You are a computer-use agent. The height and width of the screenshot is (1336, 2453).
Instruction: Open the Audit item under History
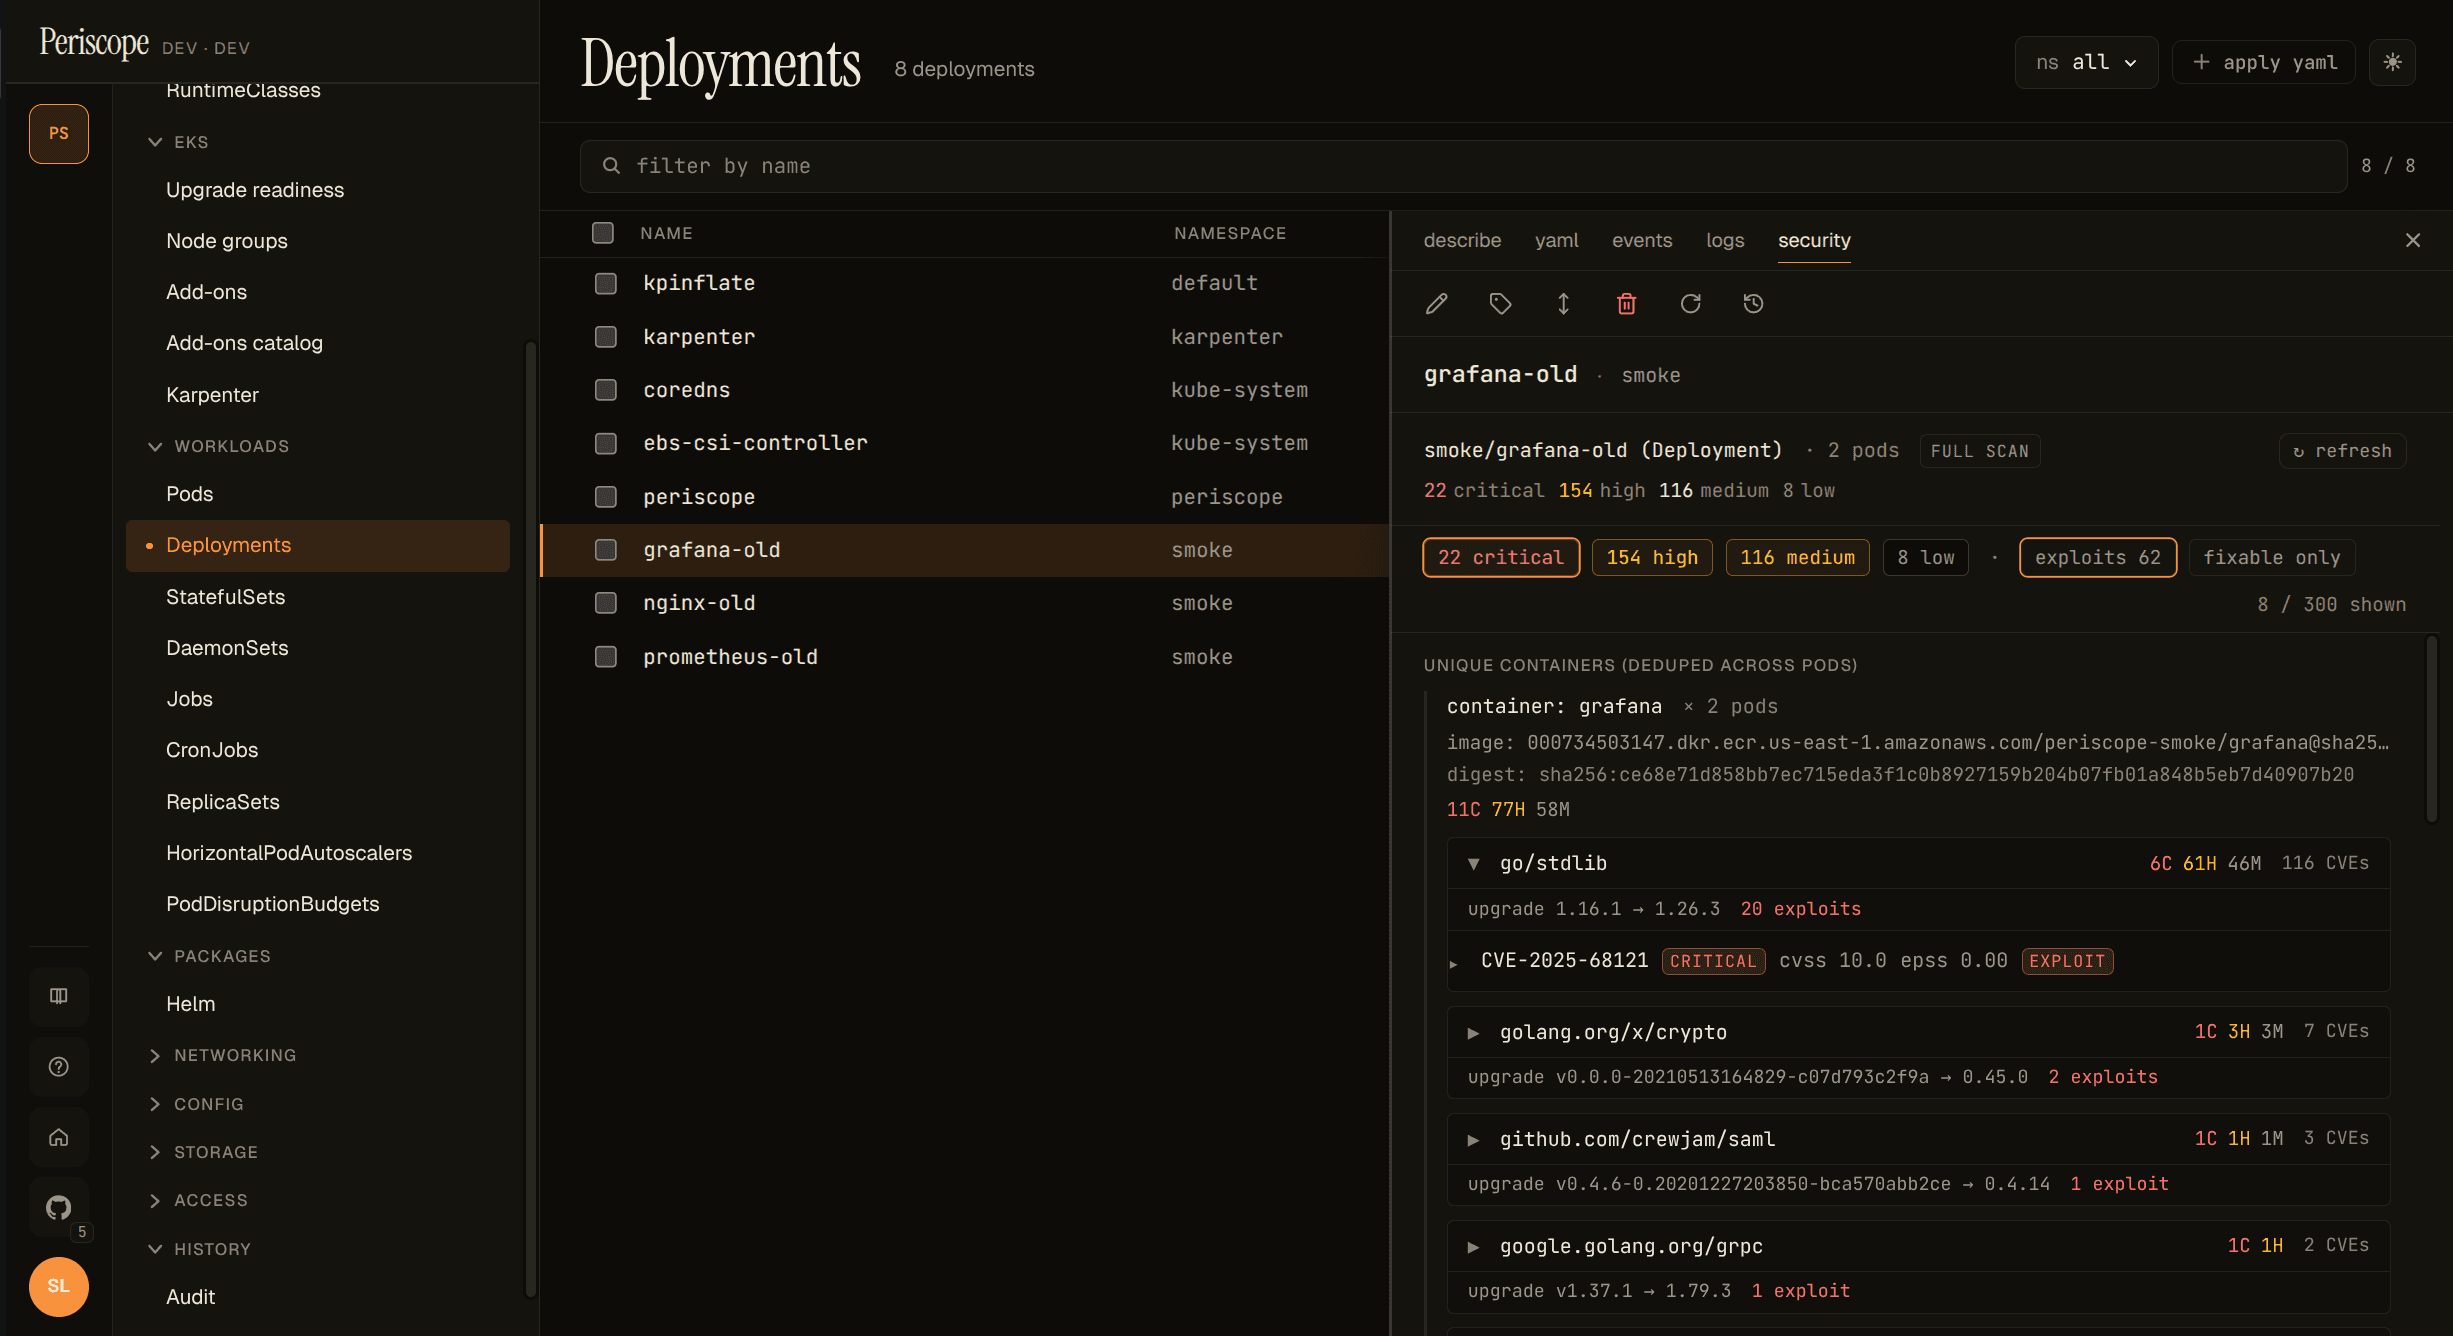click(x=318, y=1297)
